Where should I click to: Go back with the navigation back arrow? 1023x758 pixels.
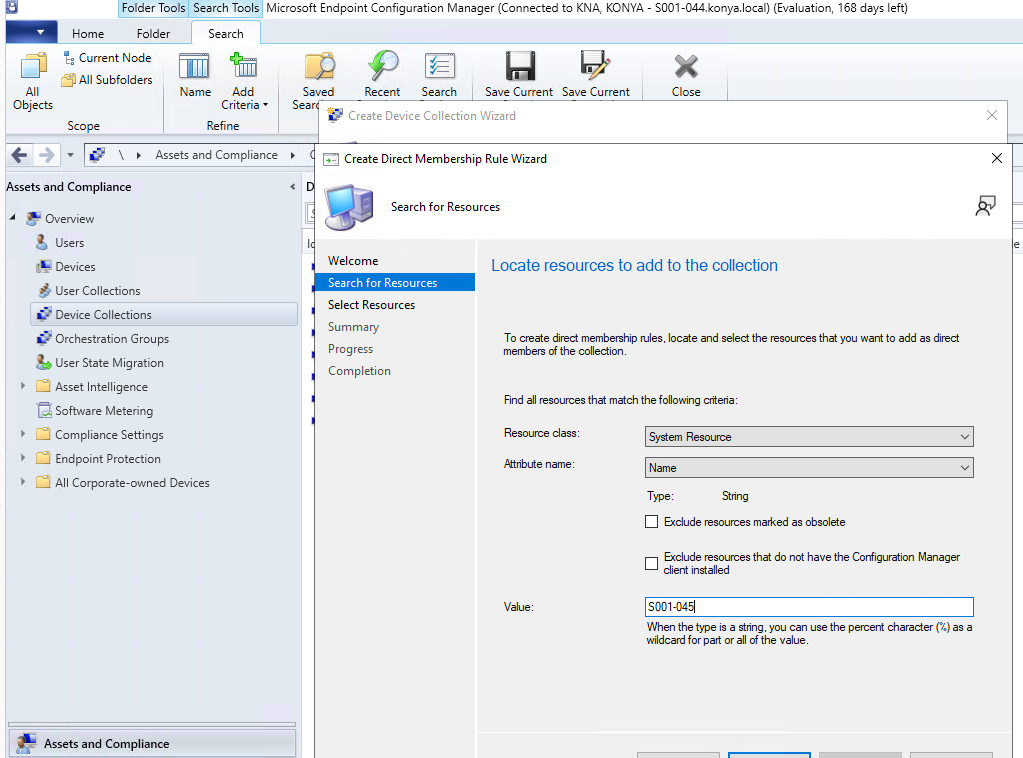20,155
